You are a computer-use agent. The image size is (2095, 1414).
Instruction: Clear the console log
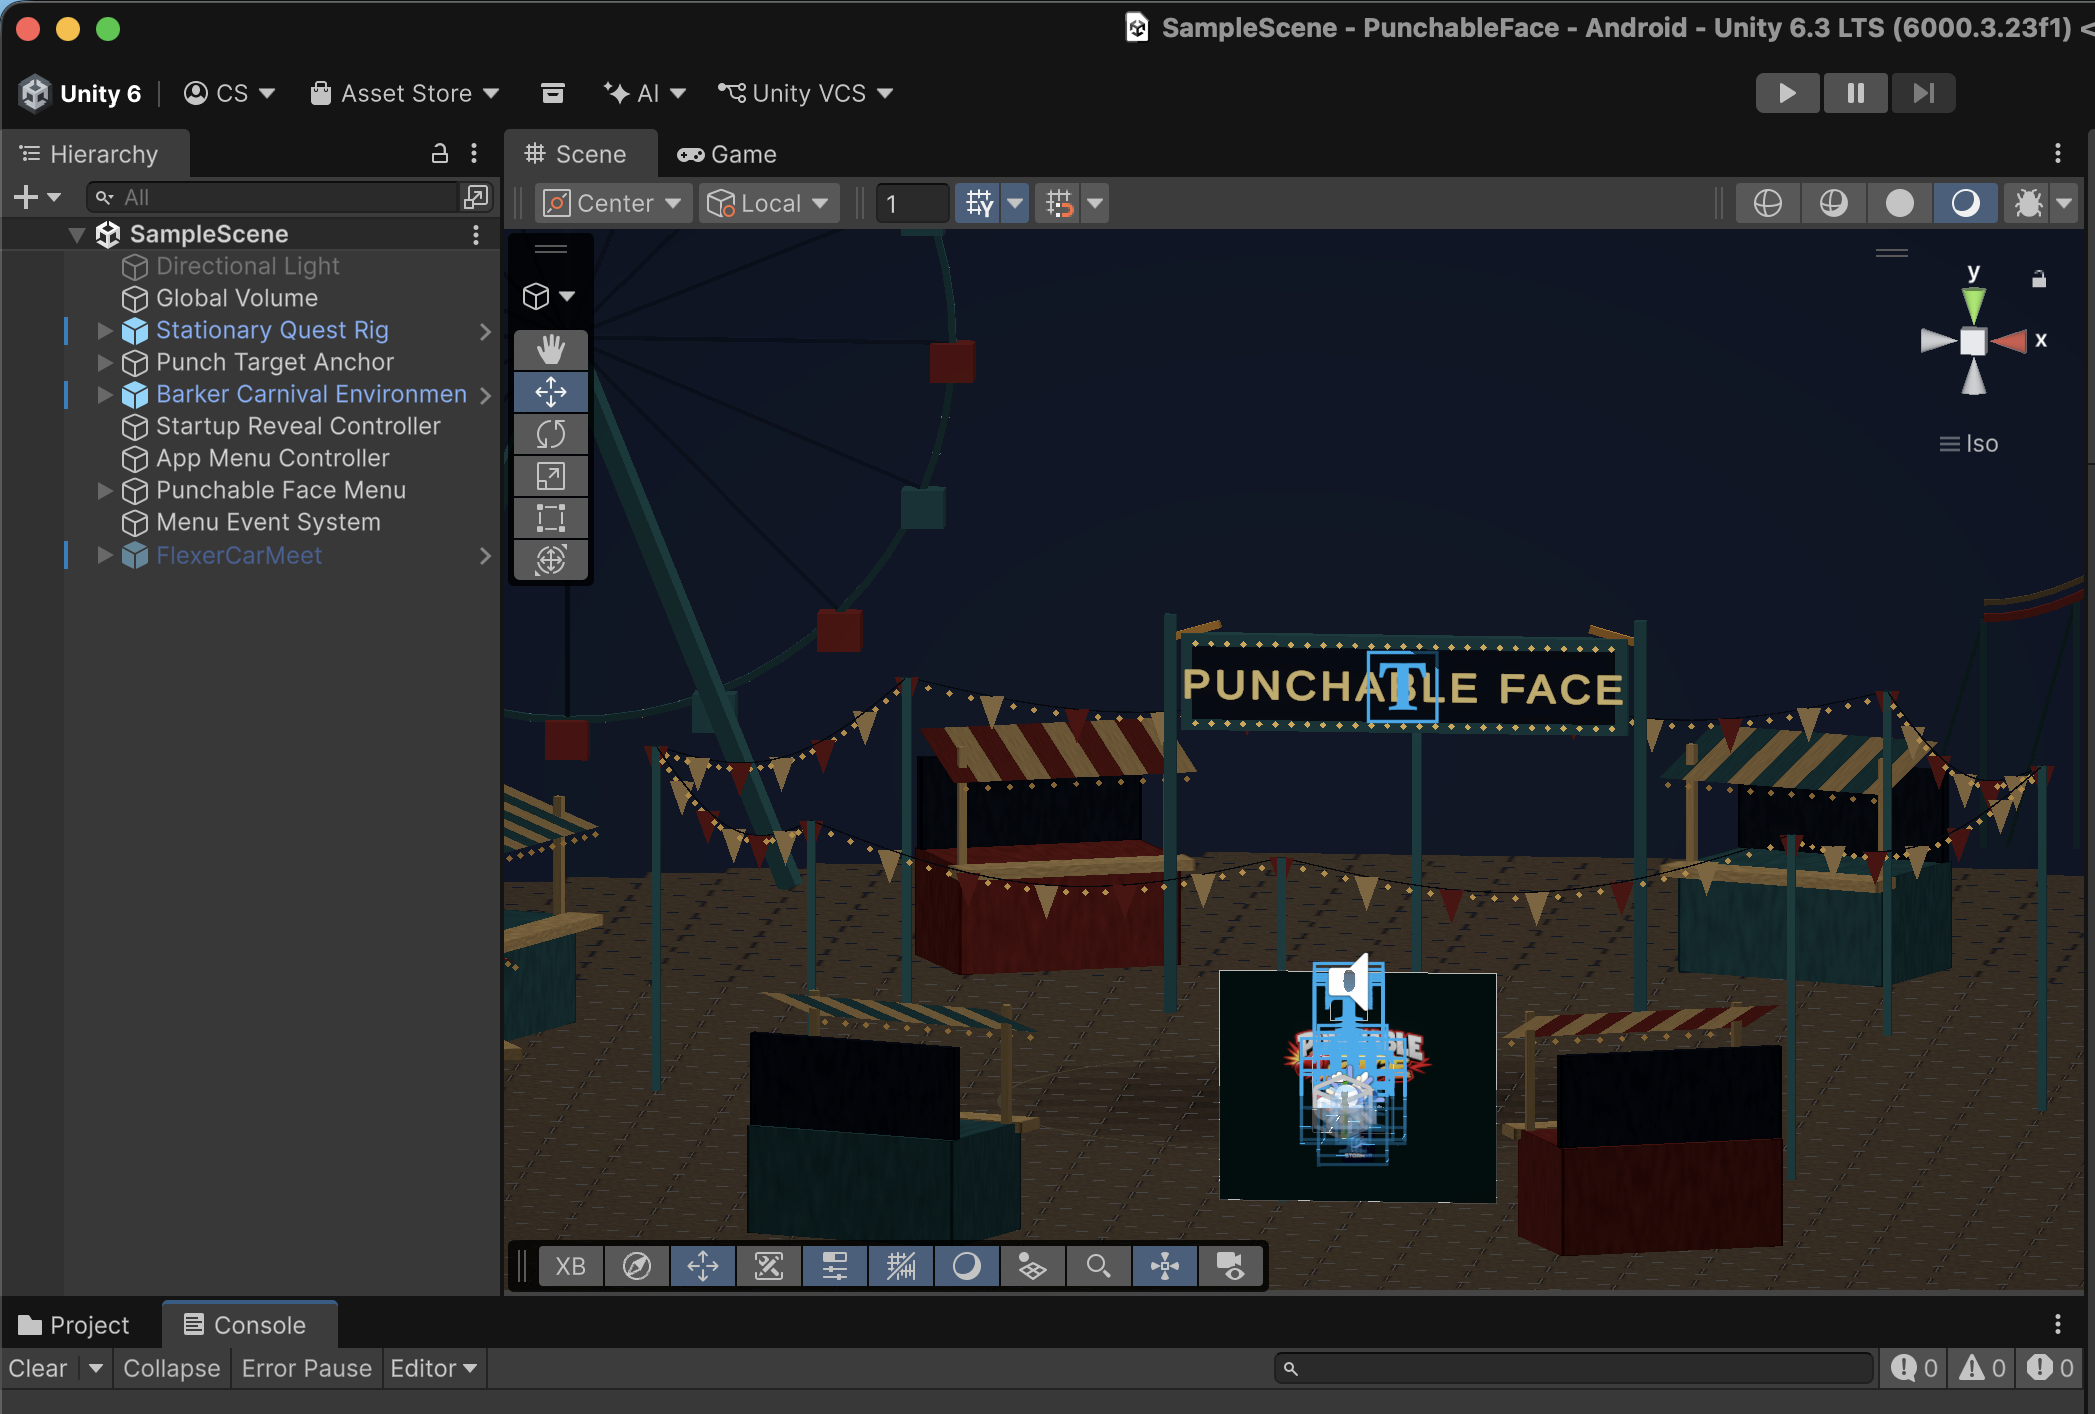tap(38, 1368)
